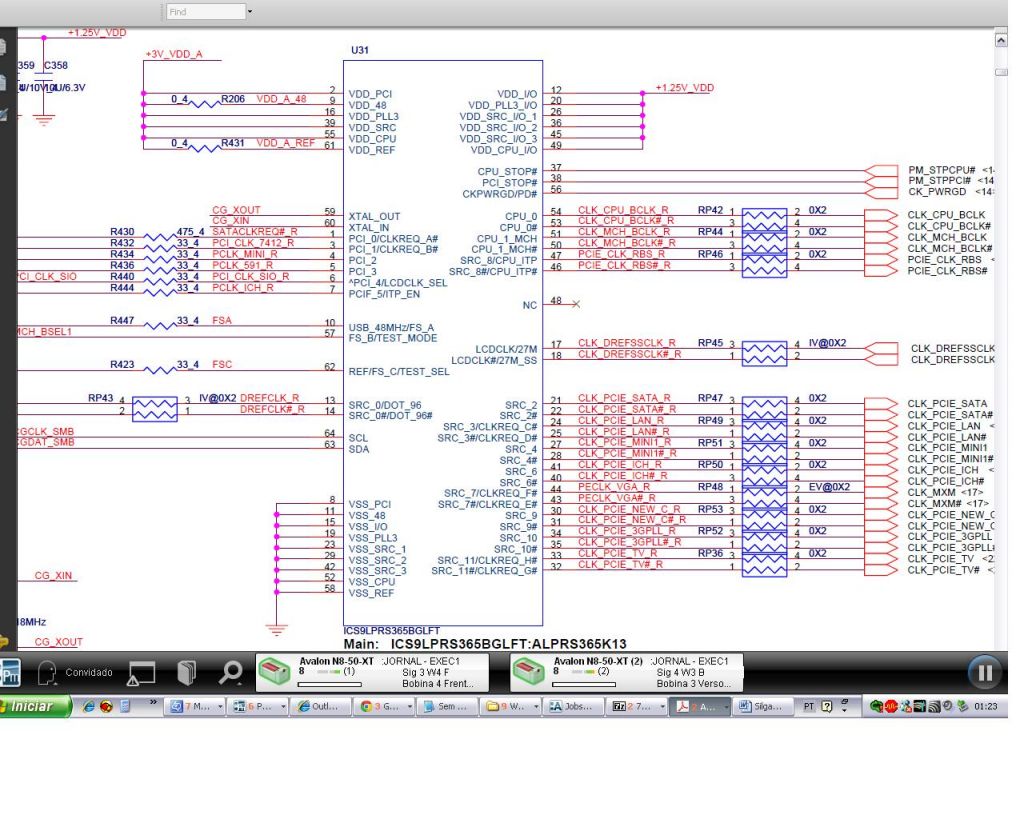Select the Avalon N8-50-XT (2) press card
The image size is (1024, 819).
tap(626, 673)
